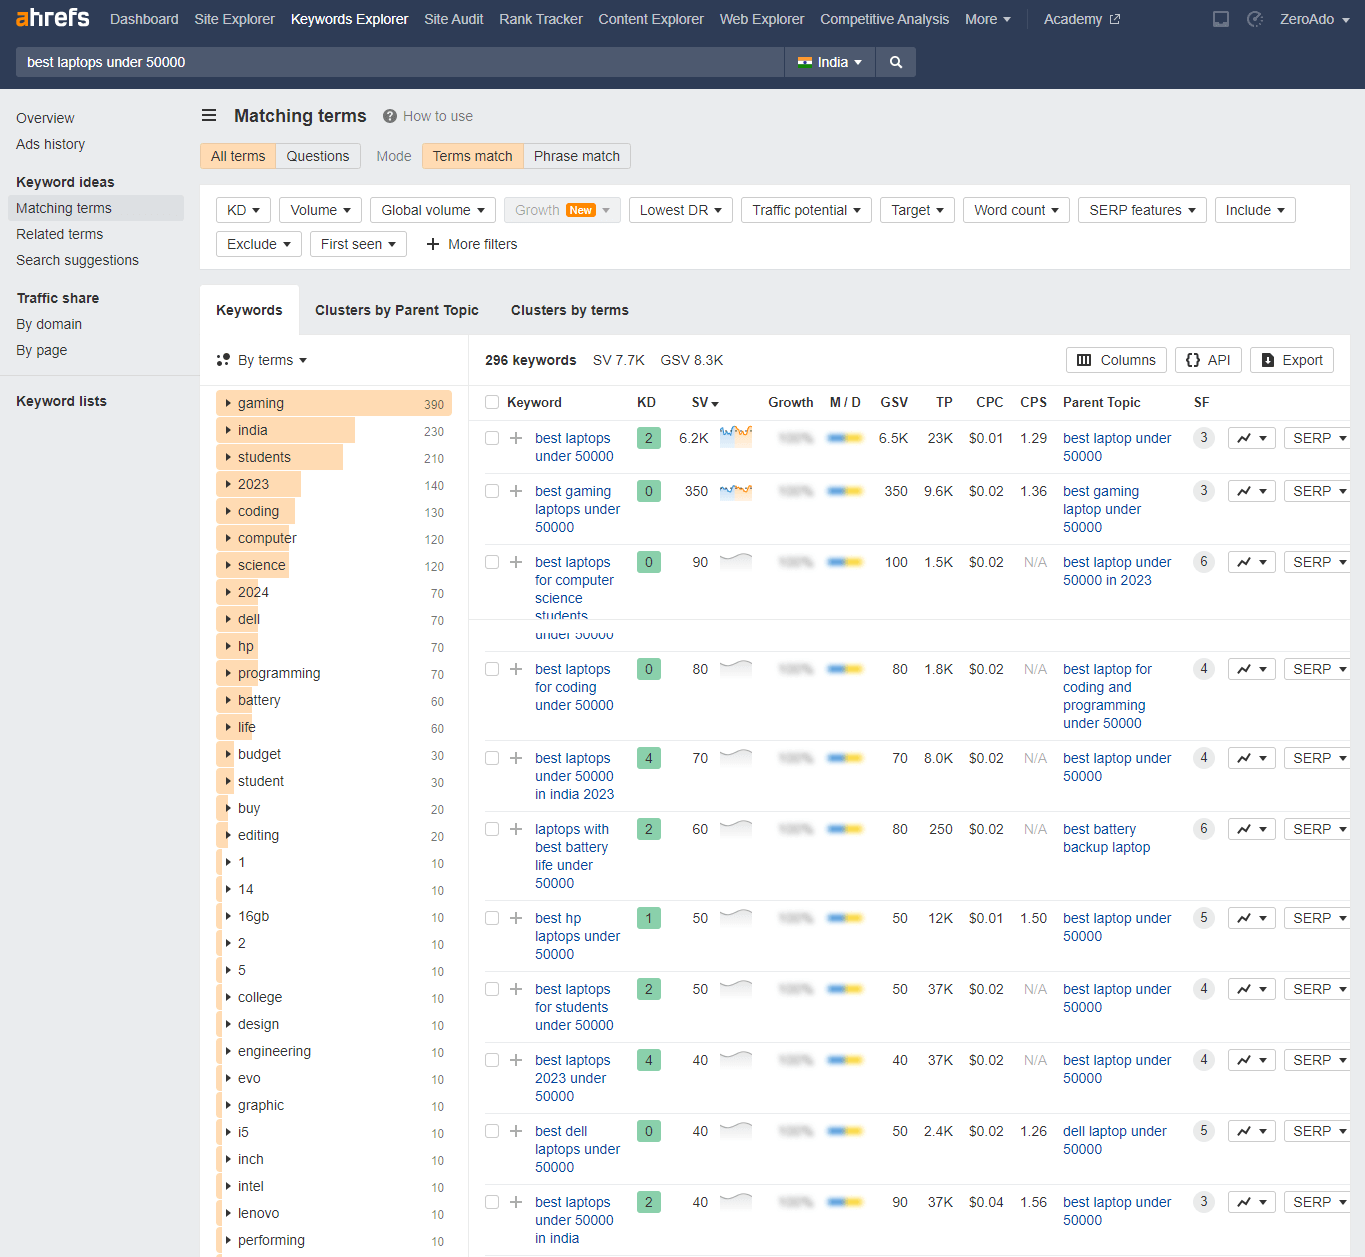Check 'best laptops for computer science students' checkbox
The image size is (1365, 1257).
click(x=492, y=562)
